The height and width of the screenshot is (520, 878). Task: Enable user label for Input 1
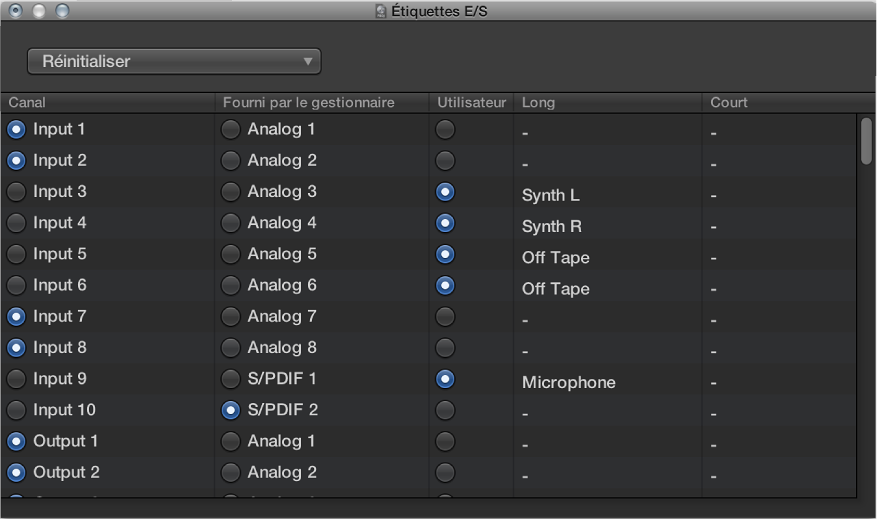[445, 129]
